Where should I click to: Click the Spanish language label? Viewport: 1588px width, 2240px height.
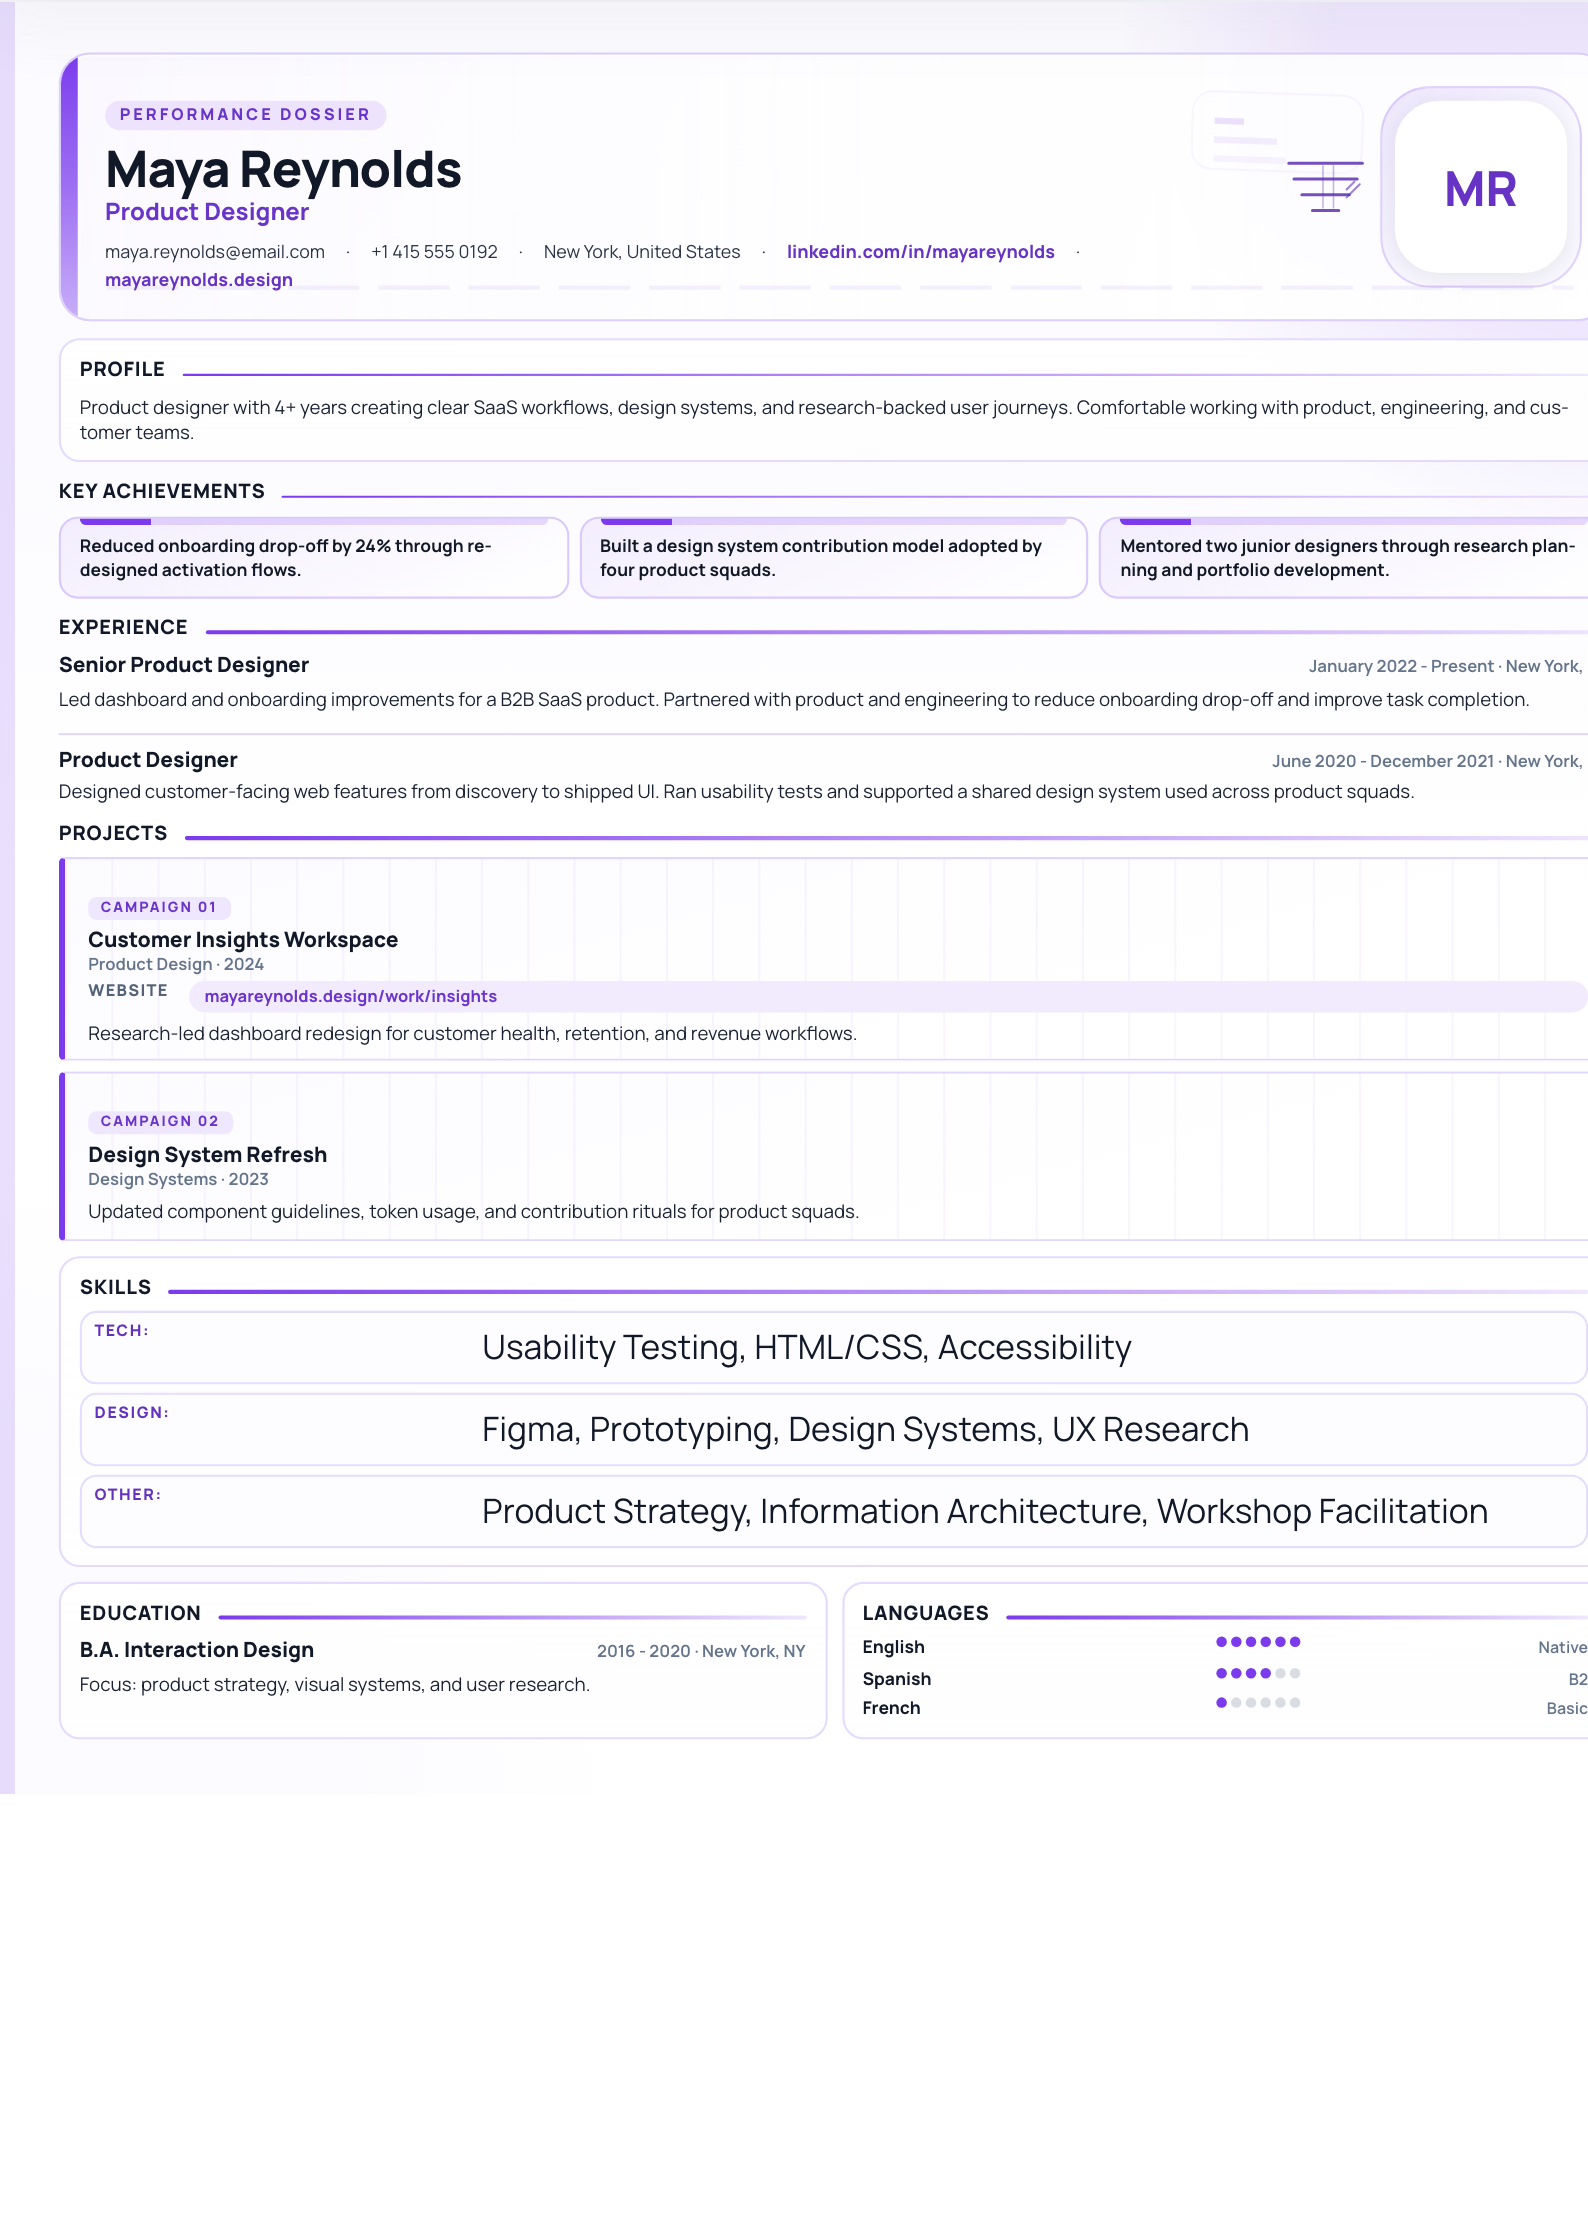tap(897, 1679)
